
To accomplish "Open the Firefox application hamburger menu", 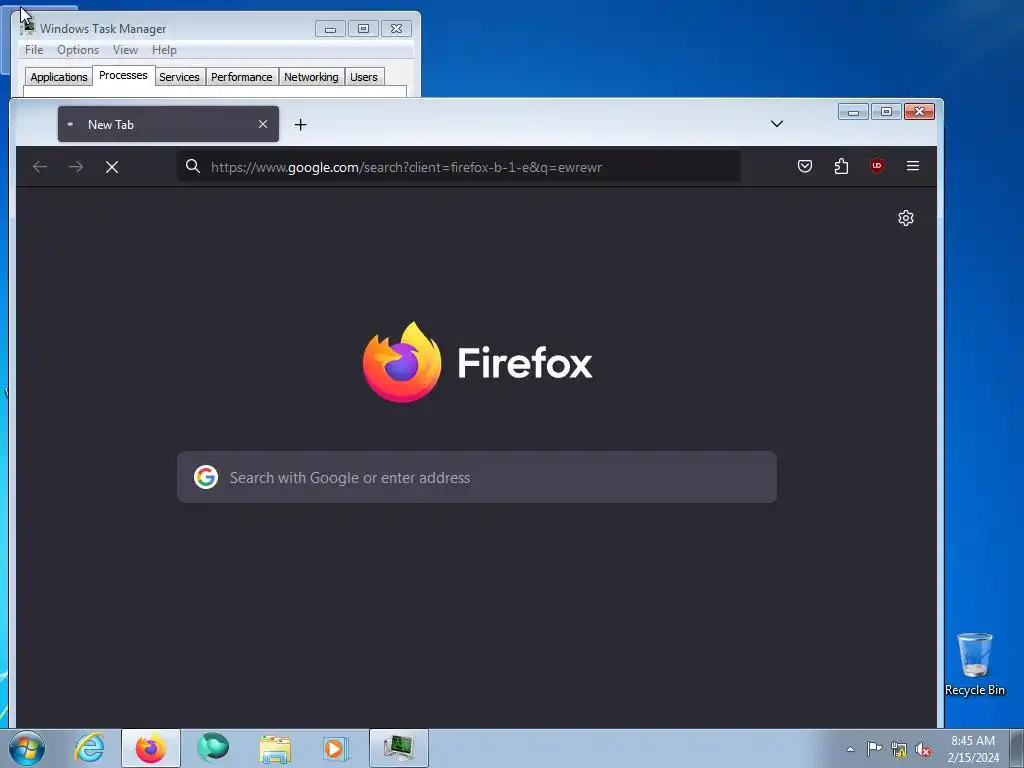I will [913, 167].
